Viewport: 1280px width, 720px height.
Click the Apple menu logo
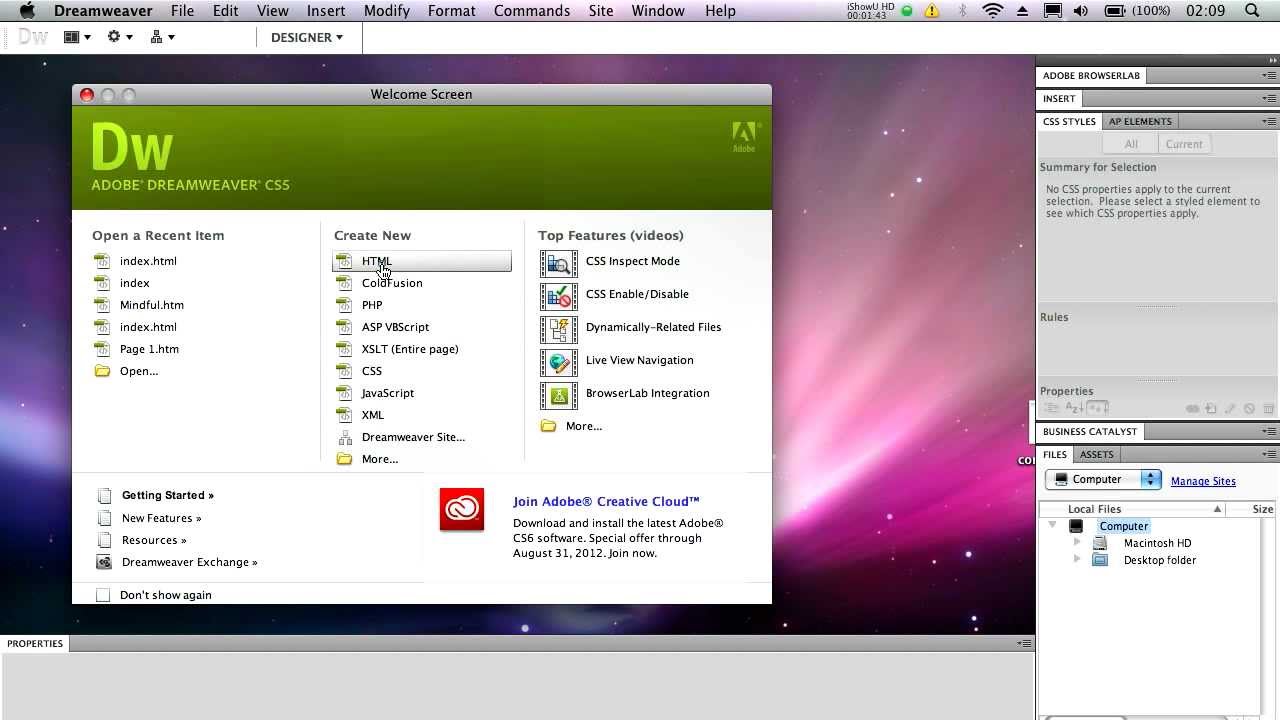(x=27, y=11)
